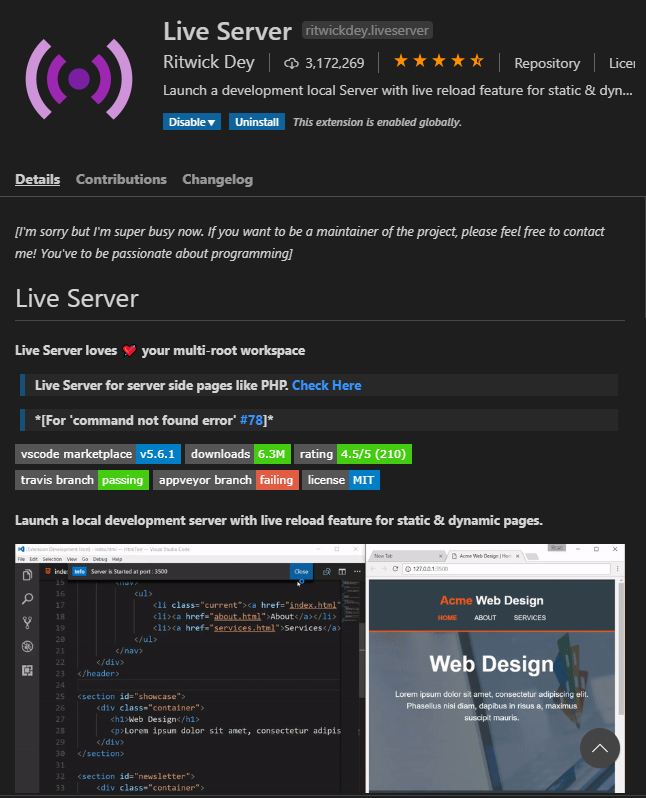
Task: Click the HOME nav link in the Acme preview
Action: pyautogui.click(x=447, y=617)
